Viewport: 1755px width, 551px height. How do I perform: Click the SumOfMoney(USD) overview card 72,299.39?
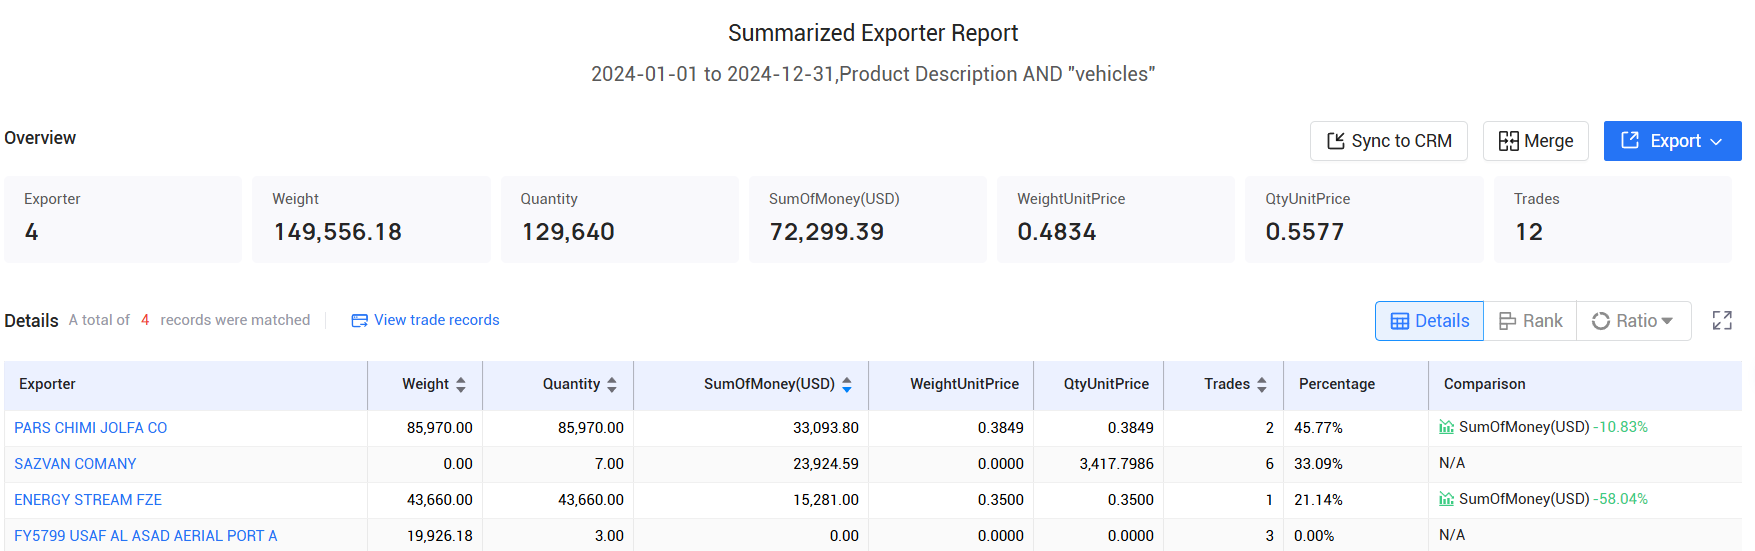[x=868, y=219]
